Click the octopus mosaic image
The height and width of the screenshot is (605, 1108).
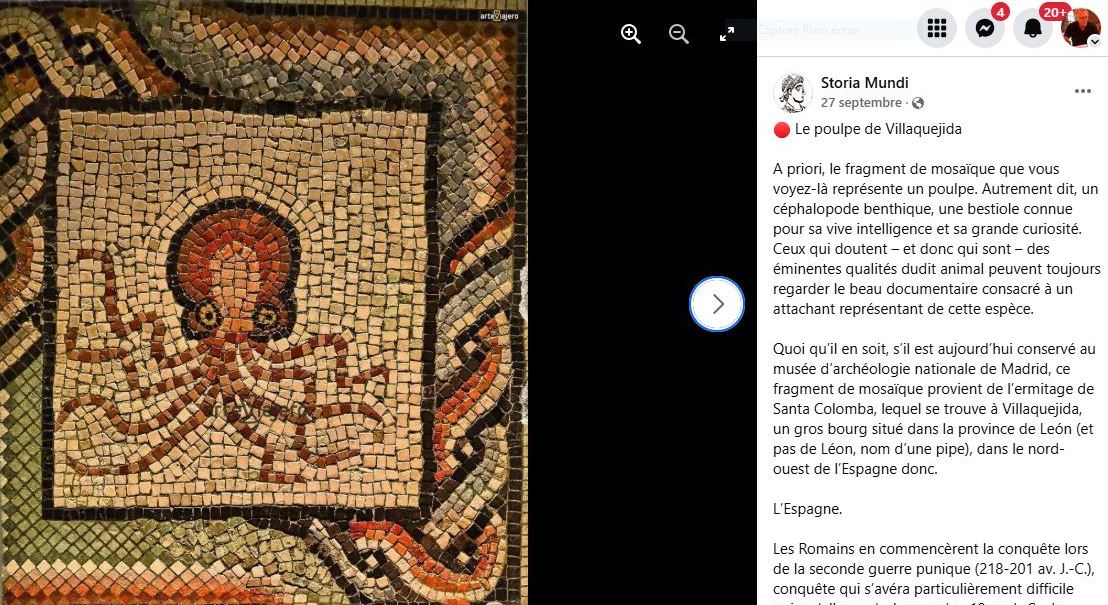click(264, 302)
